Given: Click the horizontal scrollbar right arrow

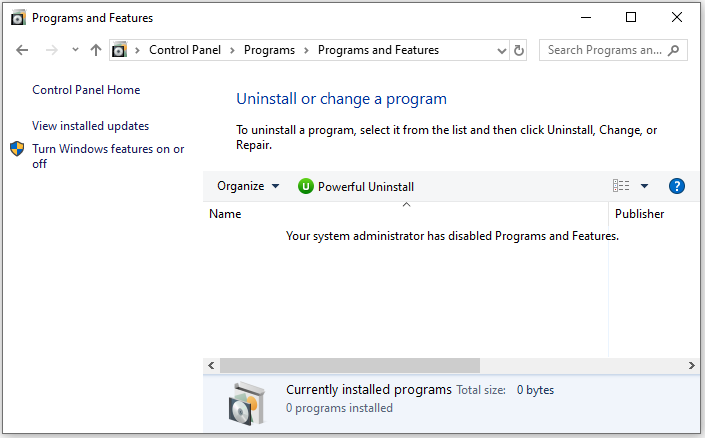Looking at the screenshot, I should [x=691, y=366].
